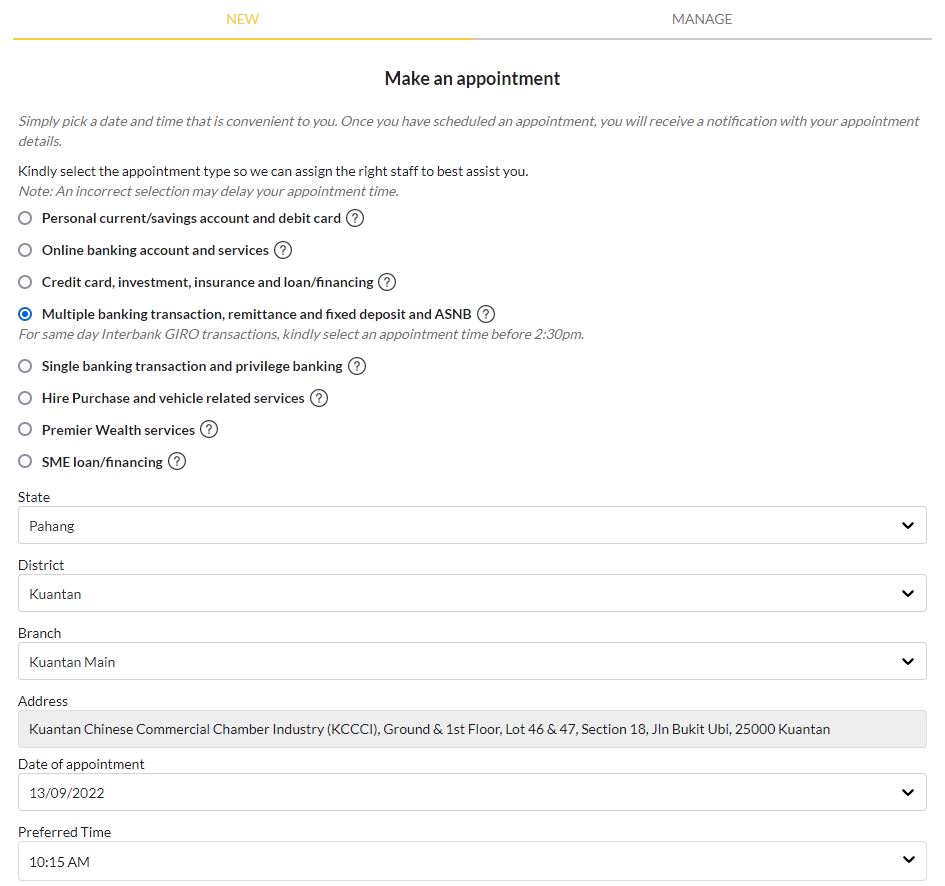This screenshot has width=945, height=886.
Task: Open the Premier Wealth services help icon
Action: [x=209, y=430]
